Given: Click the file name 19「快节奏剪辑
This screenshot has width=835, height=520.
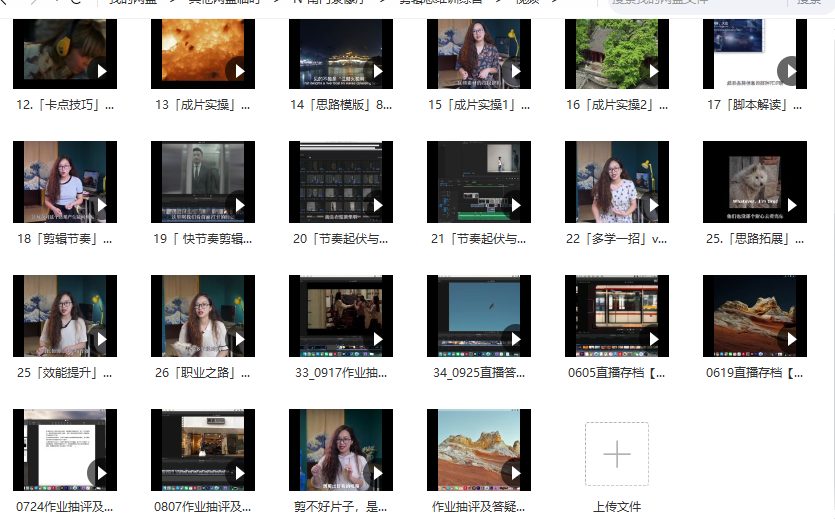Looking at the screenshot, I should (203, 239).
